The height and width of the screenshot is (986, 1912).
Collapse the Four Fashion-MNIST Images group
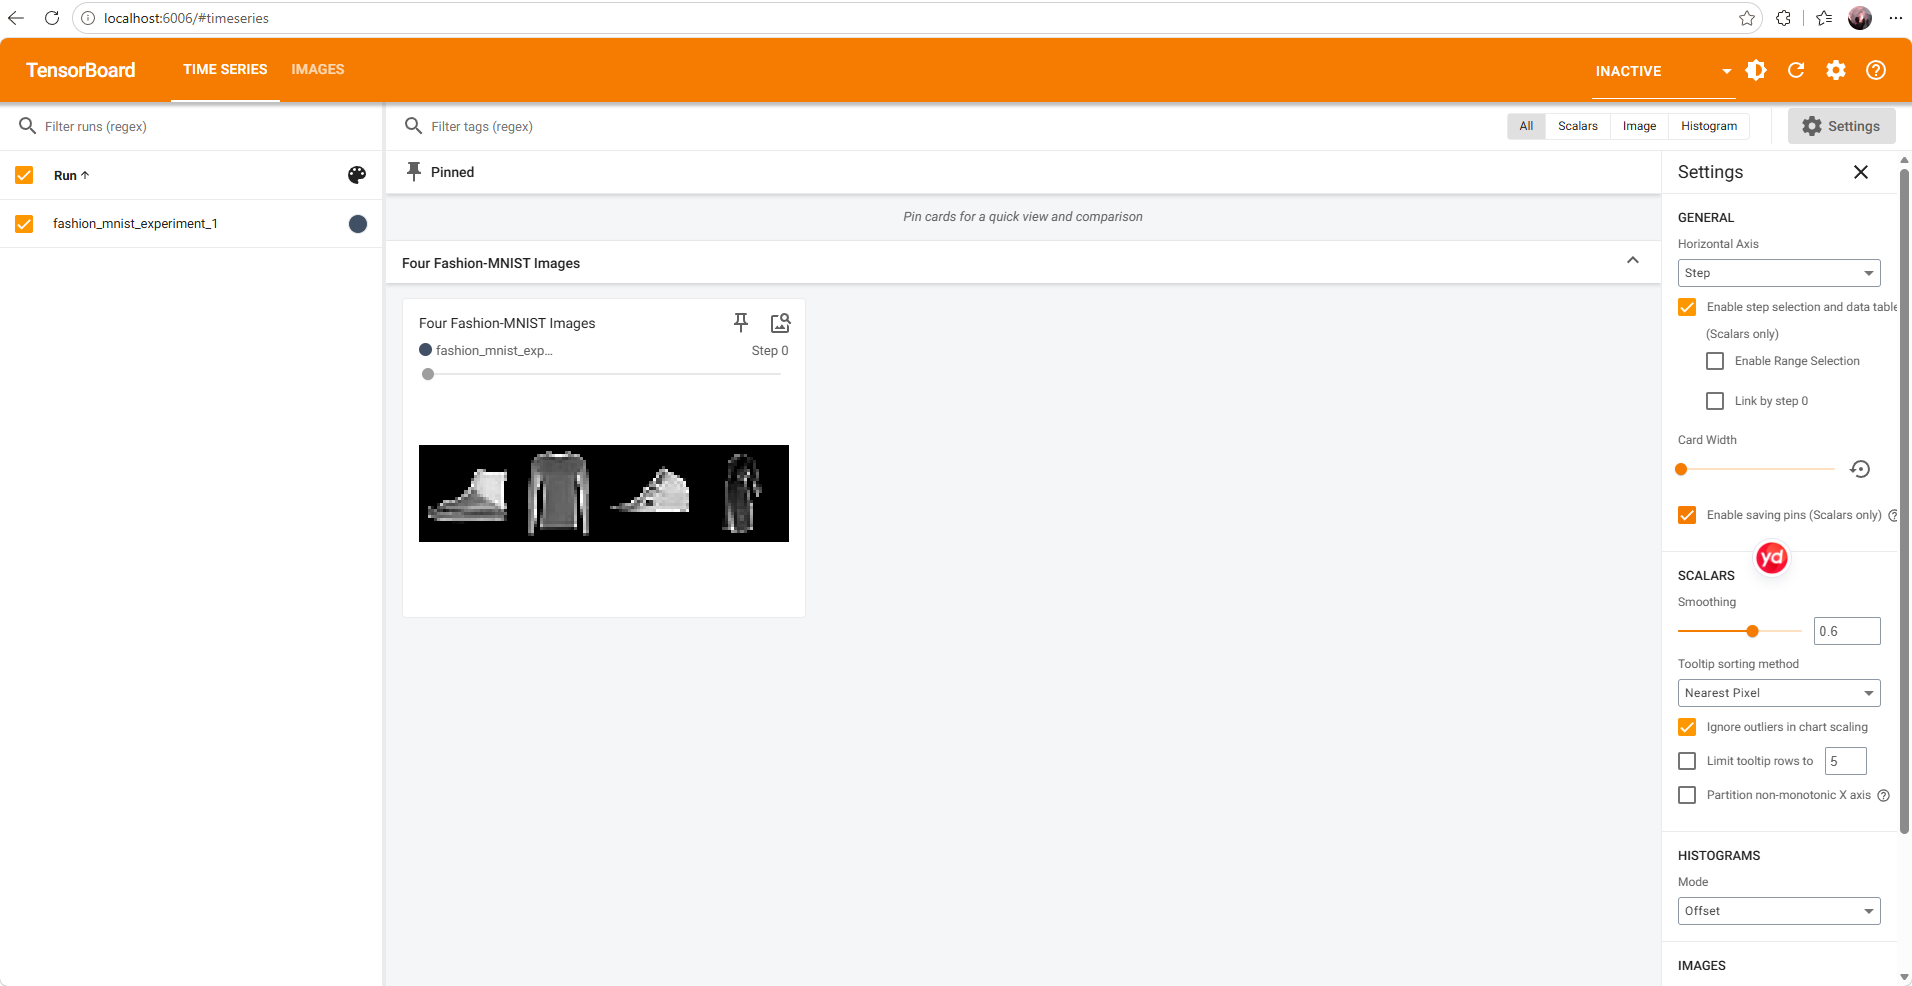pos(1633,261)
